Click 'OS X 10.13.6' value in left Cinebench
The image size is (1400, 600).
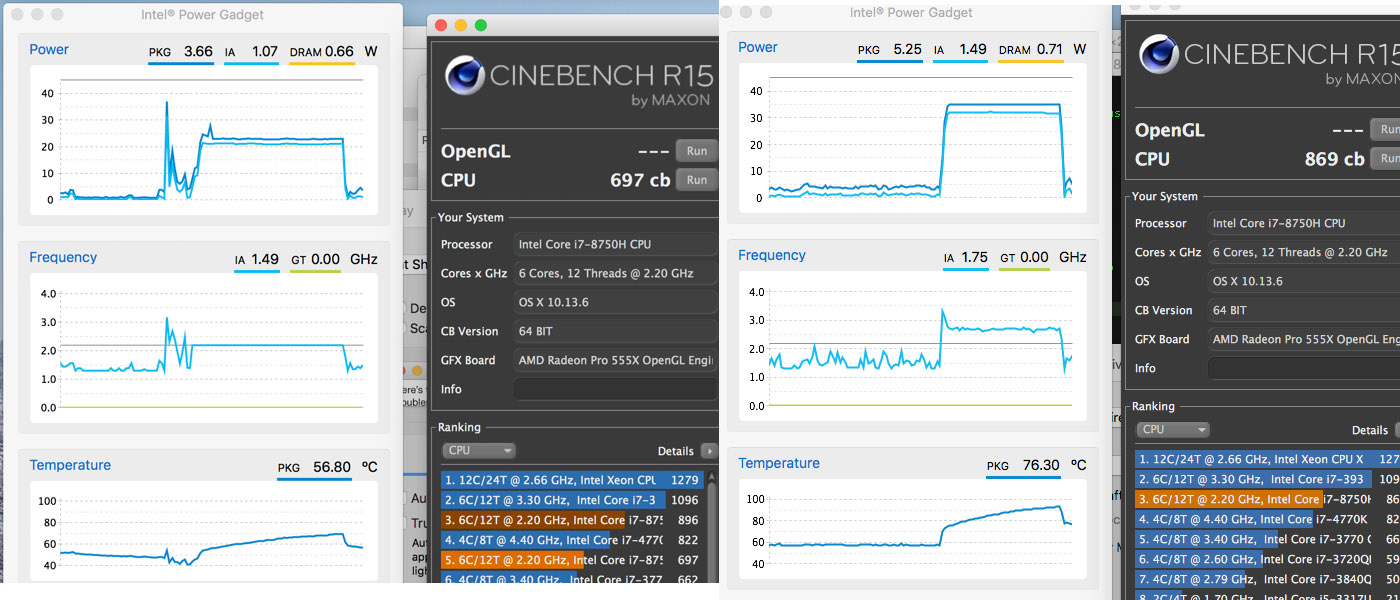coord(616,302)
